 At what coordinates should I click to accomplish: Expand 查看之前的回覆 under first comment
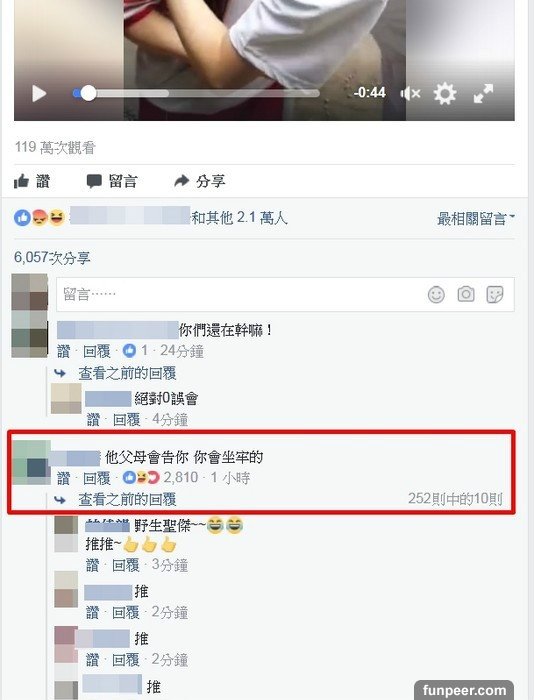point(127,373)
